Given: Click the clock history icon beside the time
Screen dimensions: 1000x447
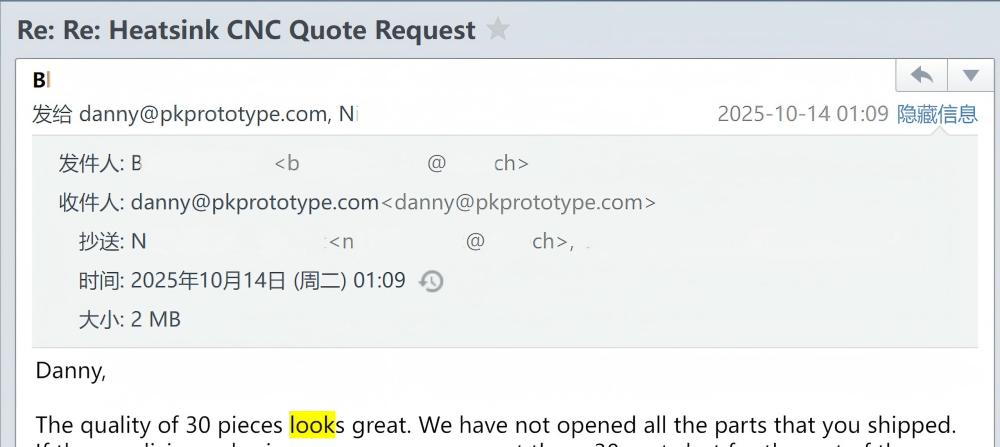Looking at the screenshot, I should click(431, 281).
